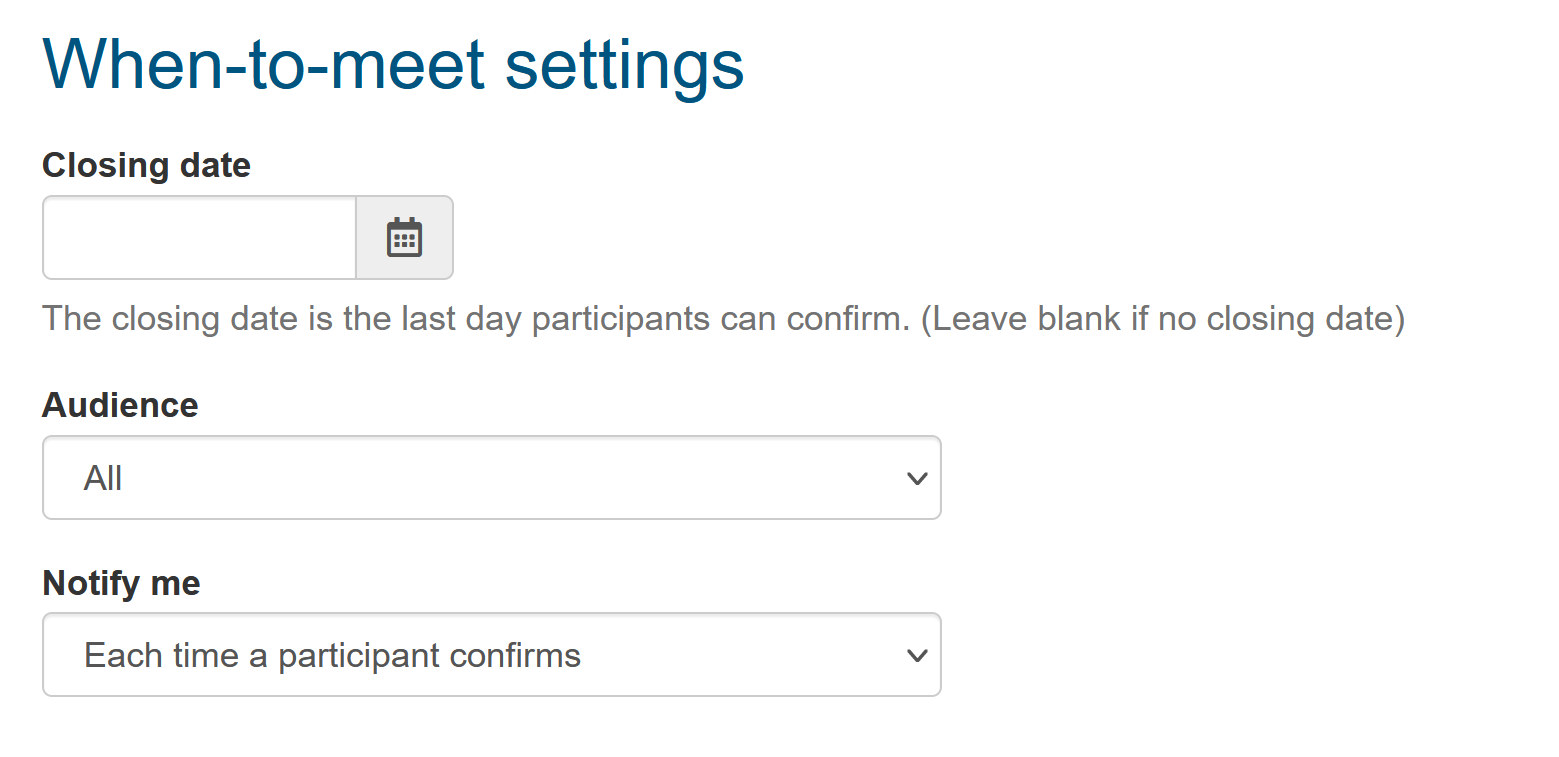The width and height of the screenshot is (1559, 757).
Task: Open the calendar date picker icon
Action: [404, 238]
